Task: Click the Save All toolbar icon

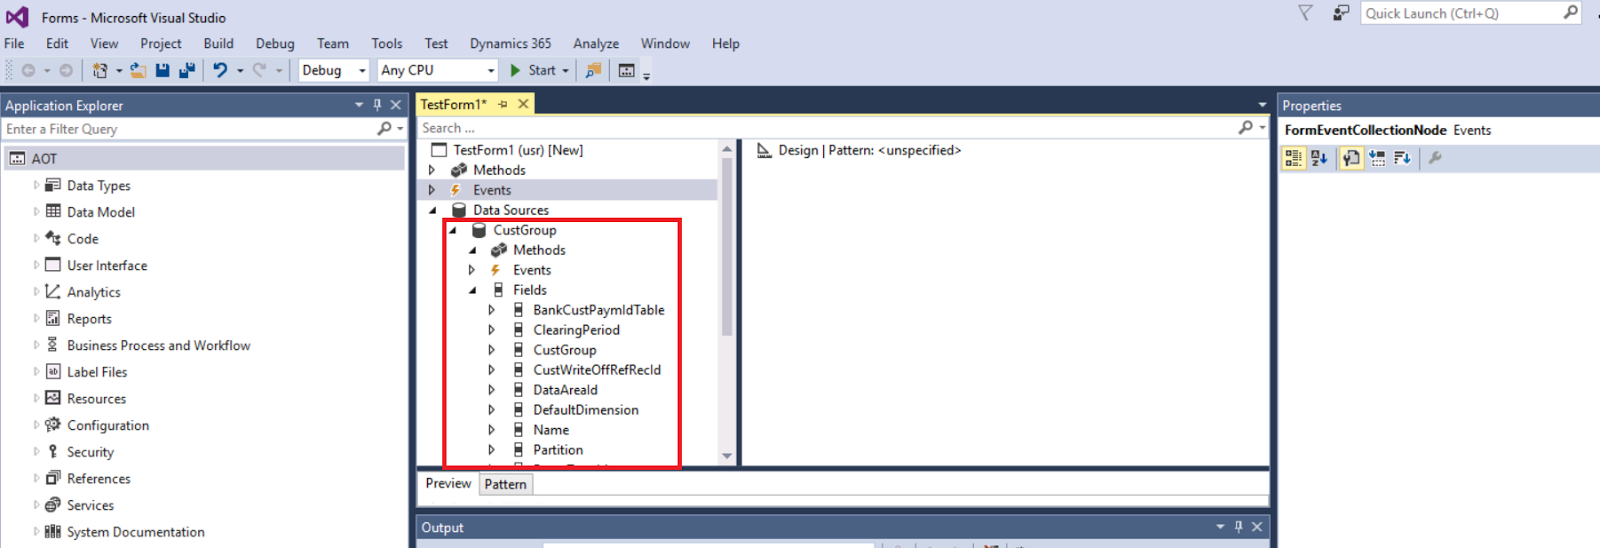Action: point(187,70)
